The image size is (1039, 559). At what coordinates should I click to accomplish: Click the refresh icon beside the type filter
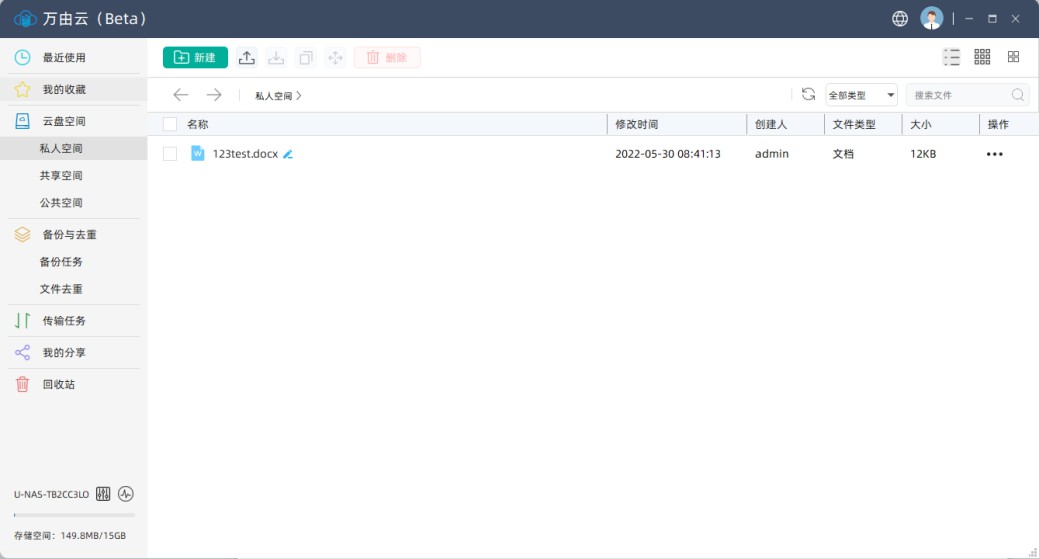(808, 95)
